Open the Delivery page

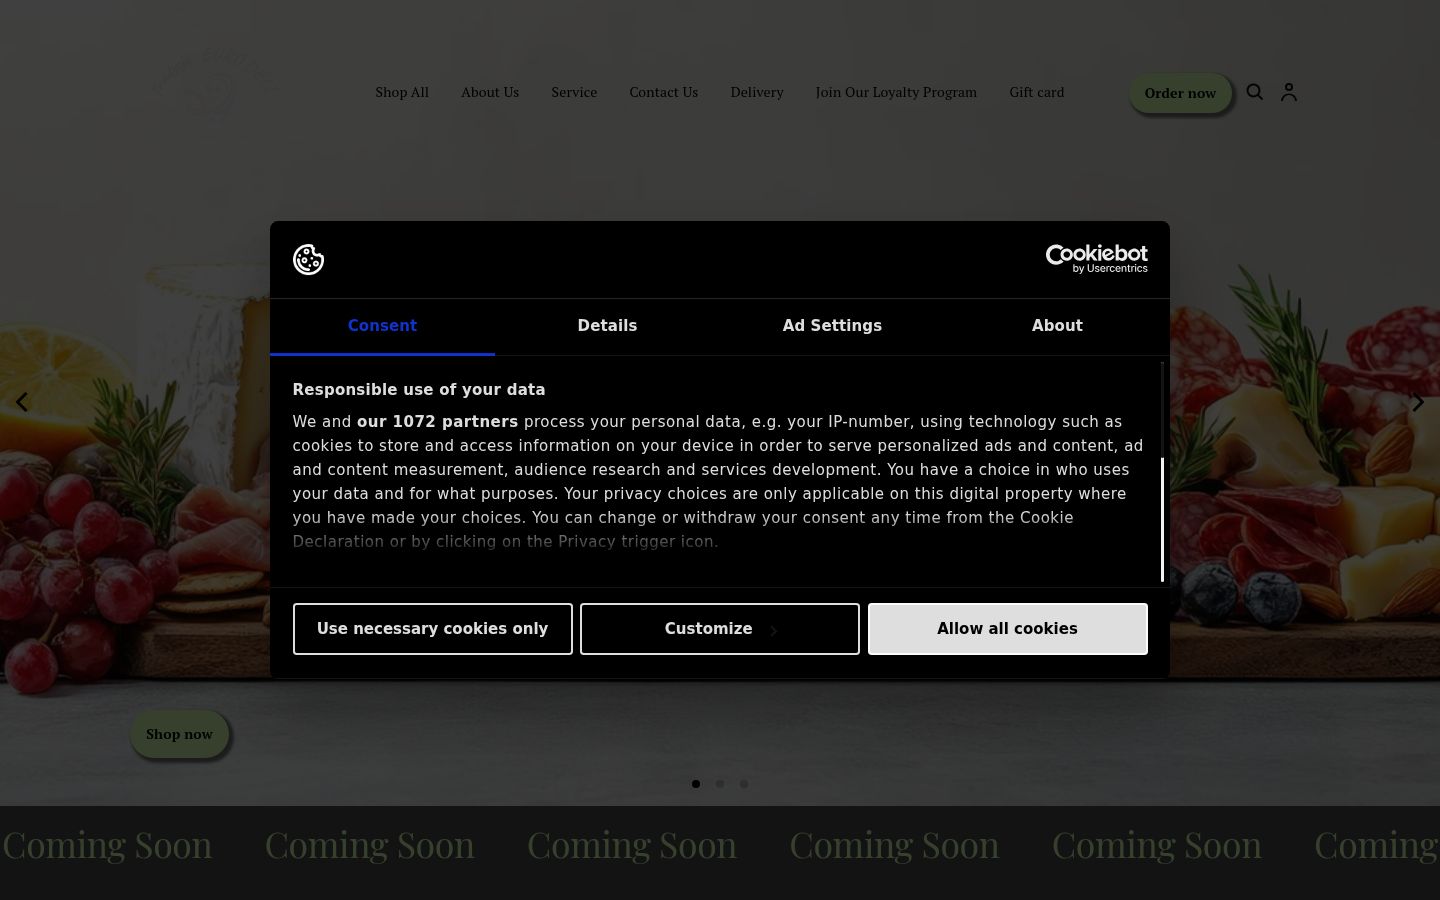click(x=757, y=92)
